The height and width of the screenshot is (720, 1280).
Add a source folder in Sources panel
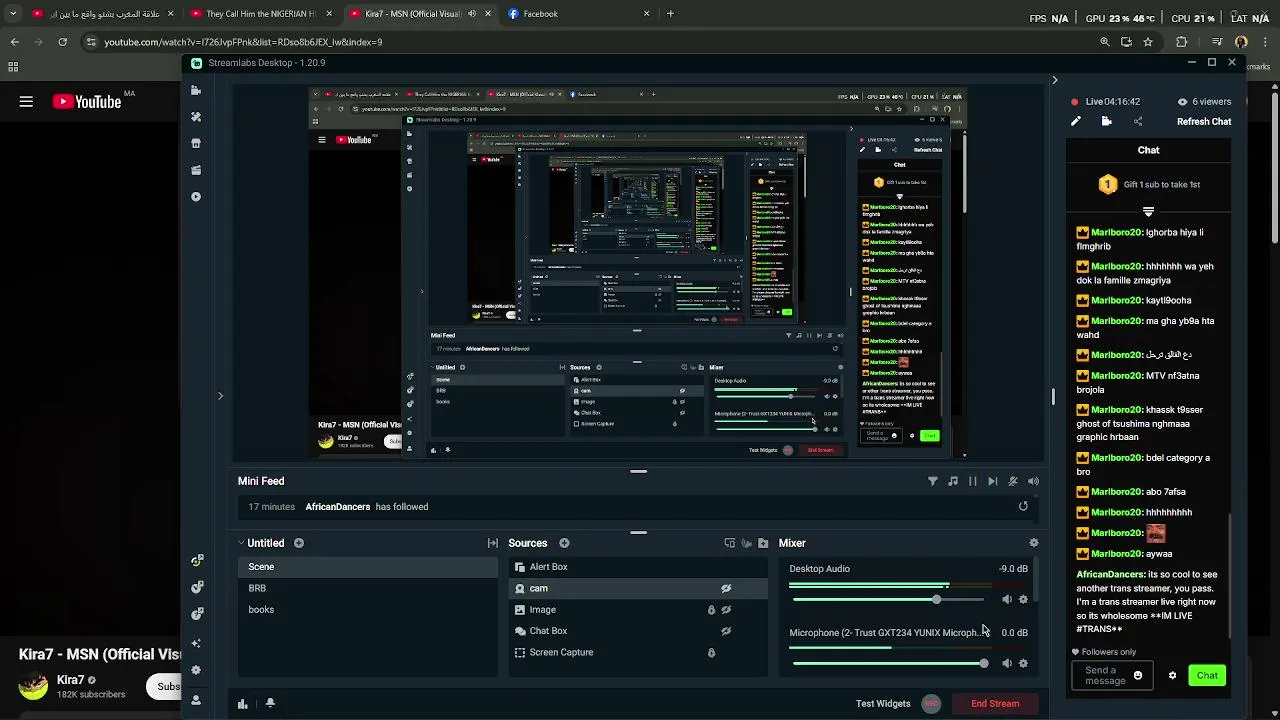pyautogui.click(x=763, y=543)
